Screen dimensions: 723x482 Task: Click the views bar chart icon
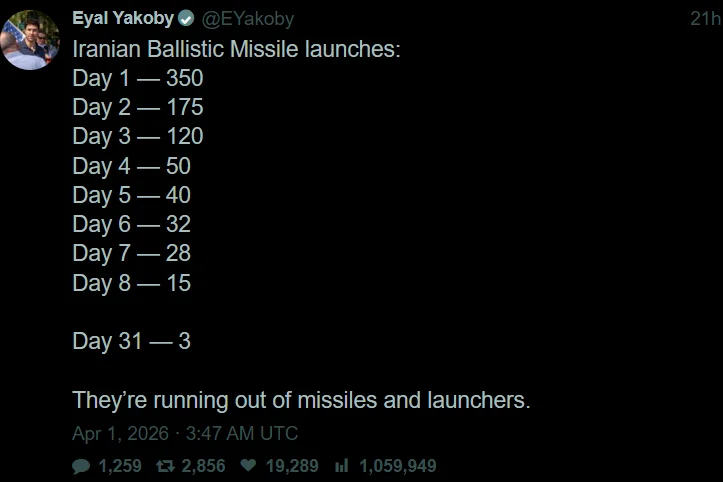coord(340,466)
